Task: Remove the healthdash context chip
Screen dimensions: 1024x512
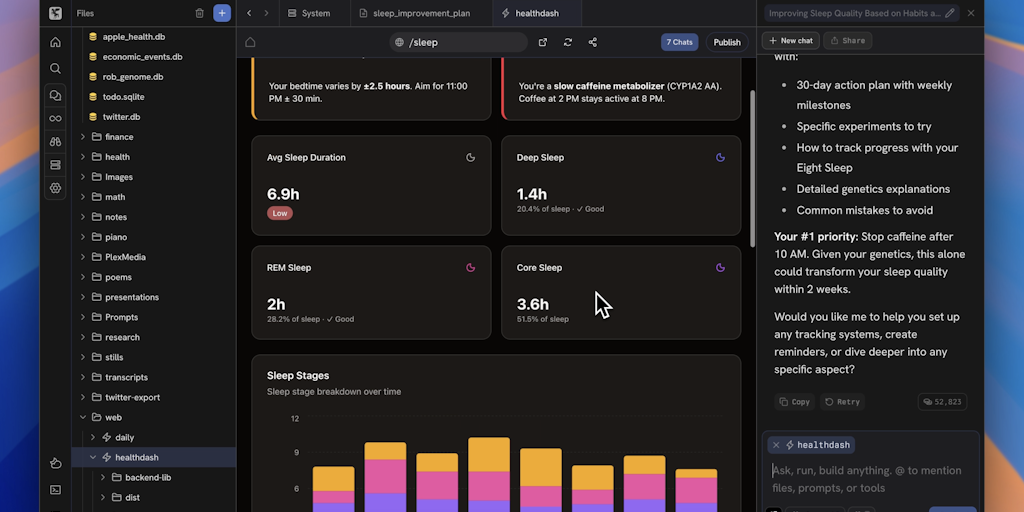Action: [776, 445]
